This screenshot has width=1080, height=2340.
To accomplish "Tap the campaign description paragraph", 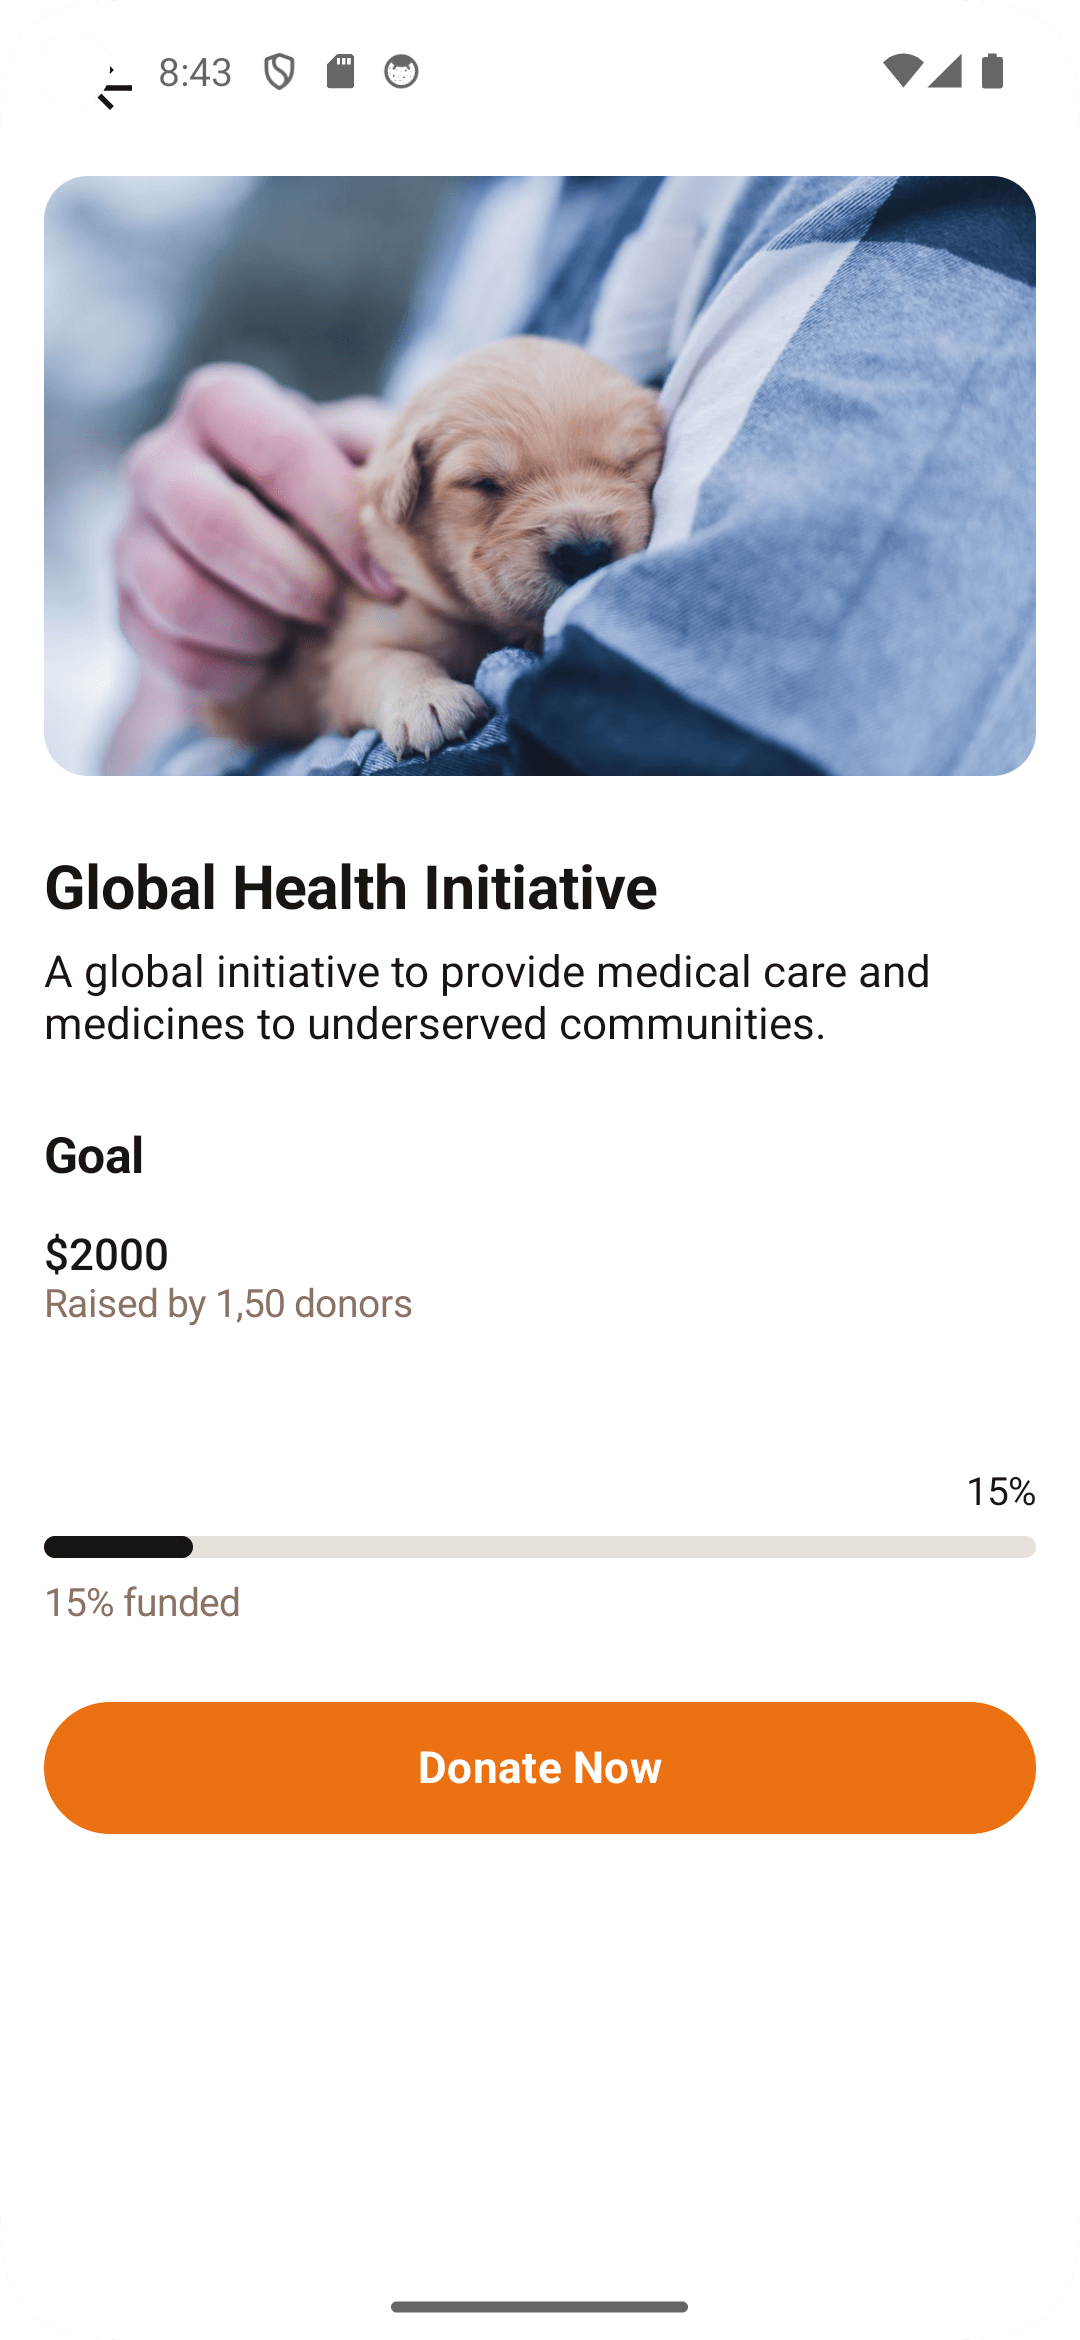I will tap(487, 997).
